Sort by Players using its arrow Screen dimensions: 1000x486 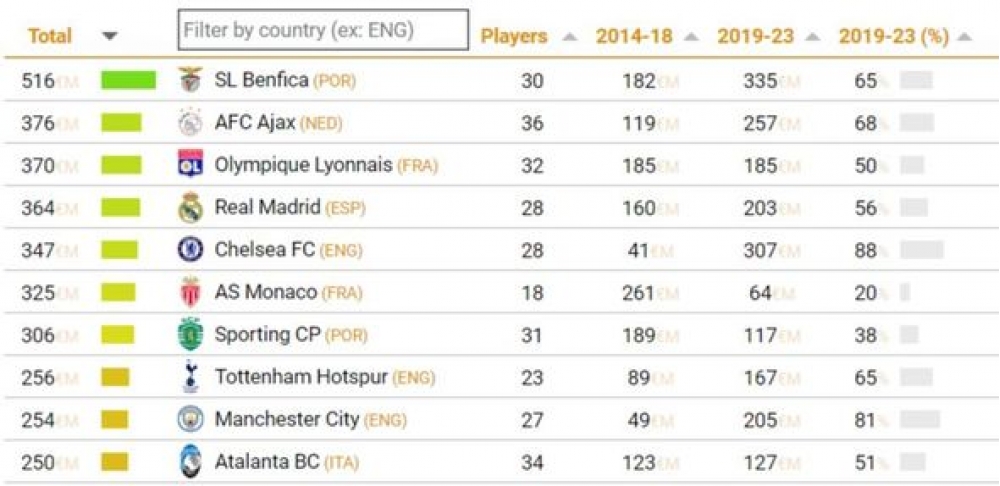[570, 37]
